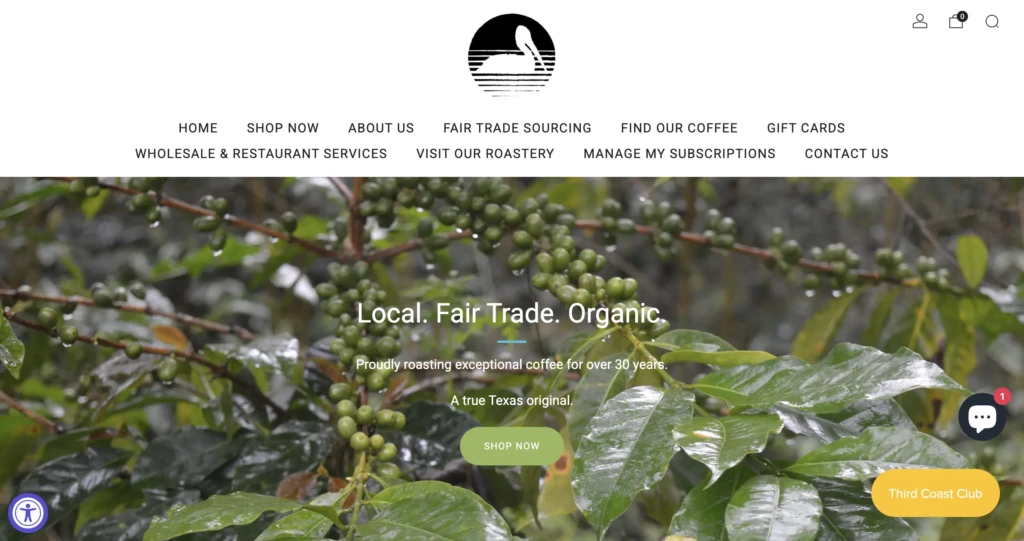Click the search magnifier icon
This screenshot has width=1024, height=541.
pos(992,22)
